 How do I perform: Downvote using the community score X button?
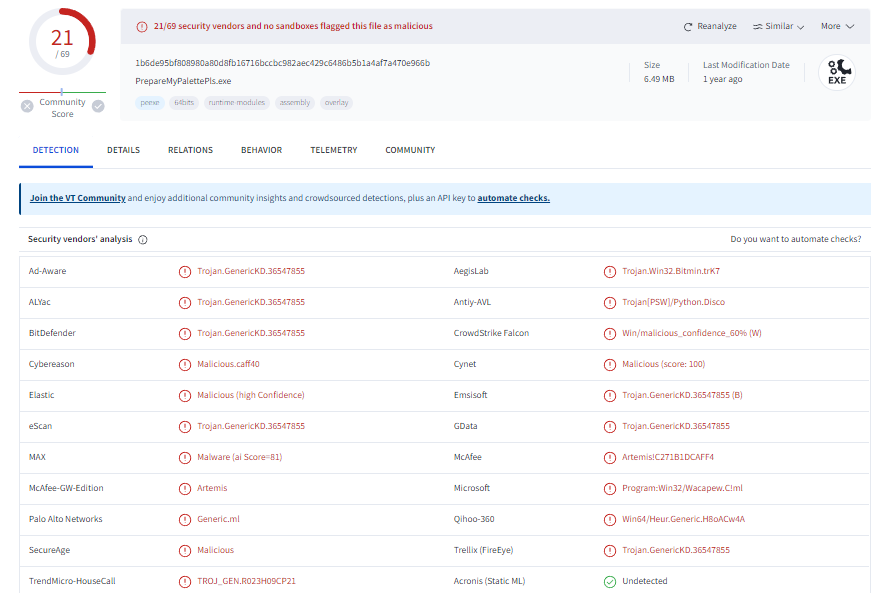click(27, 106)
